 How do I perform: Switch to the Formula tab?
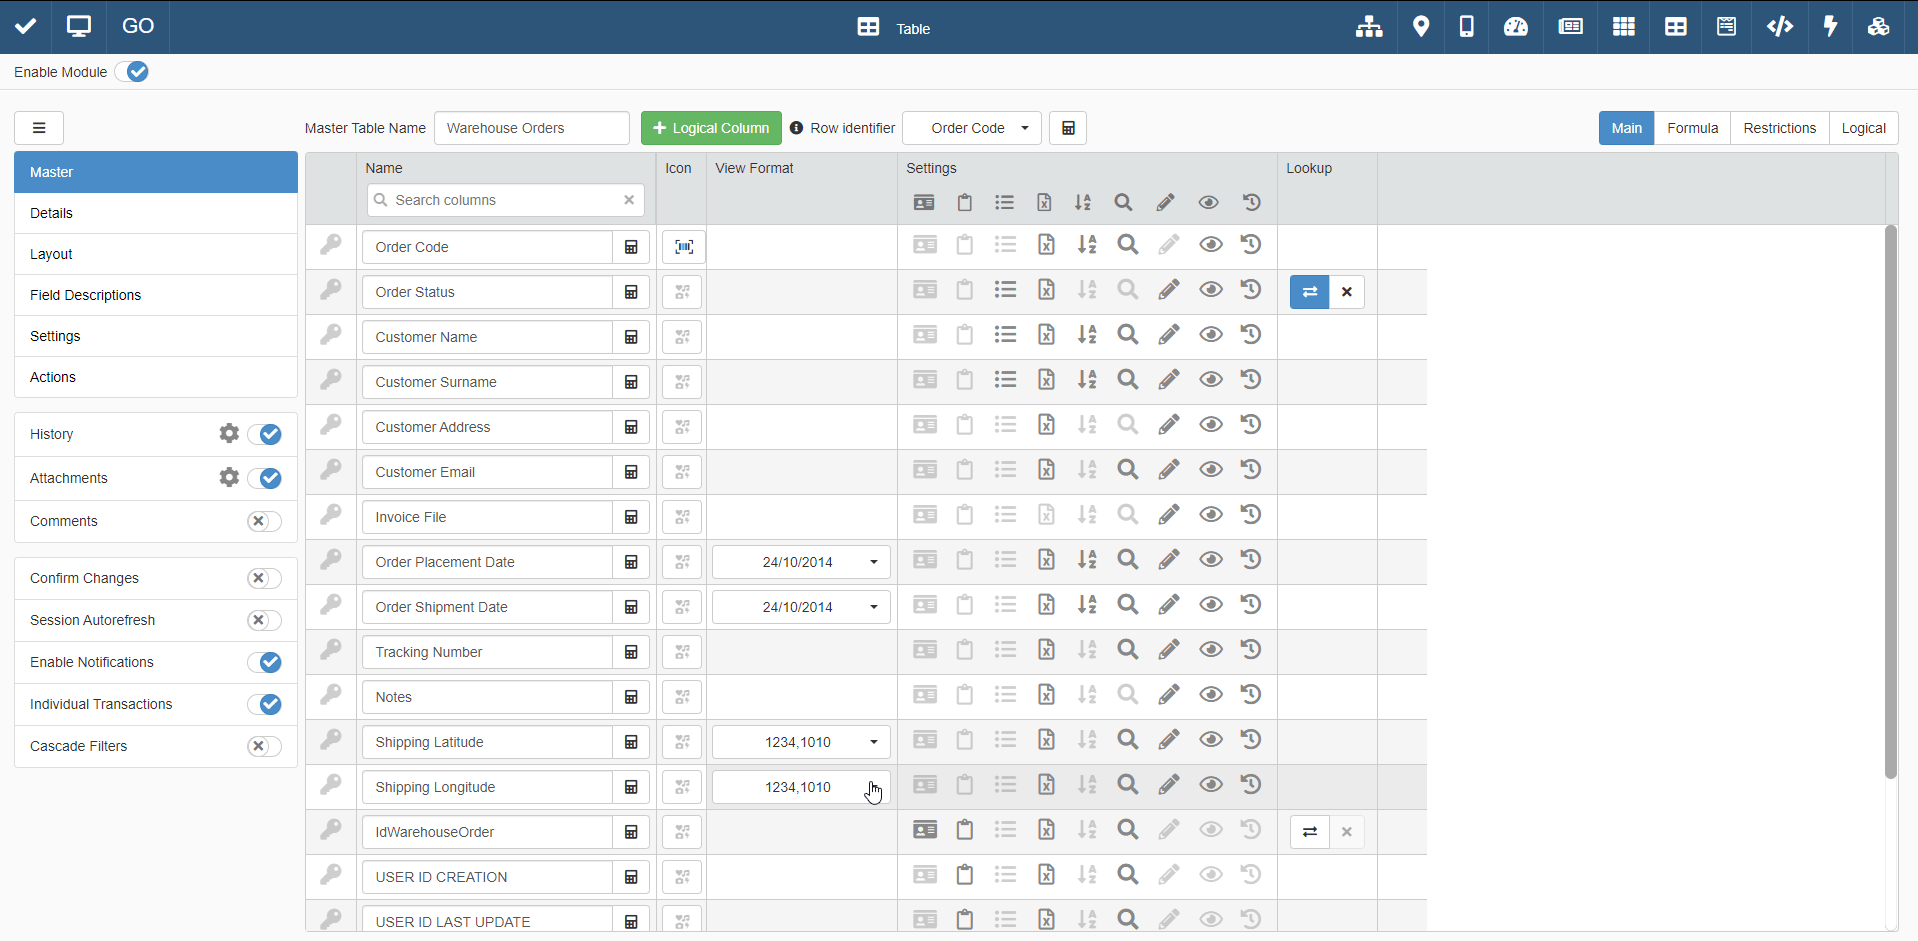pyautogui.click(x=1692, y=128)
